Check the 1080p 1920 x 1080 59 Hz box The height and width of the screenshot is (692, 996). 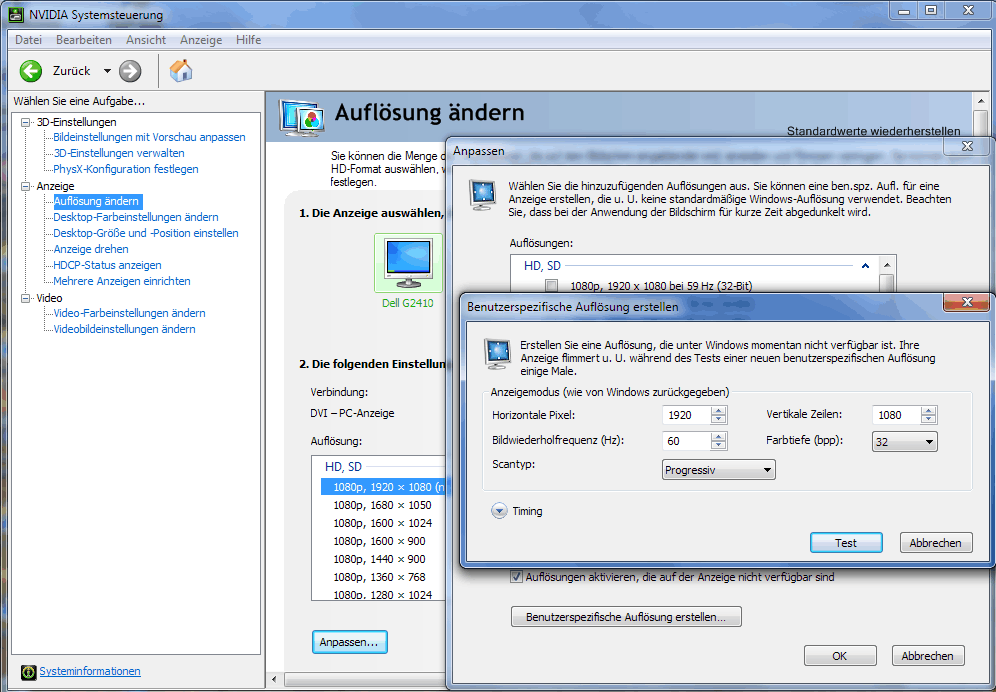551,286
